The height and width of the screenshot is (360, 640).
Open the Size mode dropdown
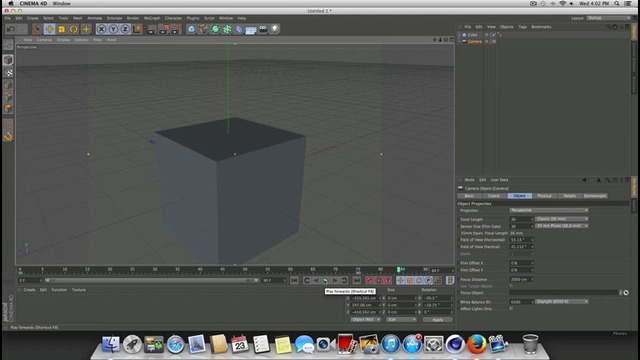(x=401, y=320)
